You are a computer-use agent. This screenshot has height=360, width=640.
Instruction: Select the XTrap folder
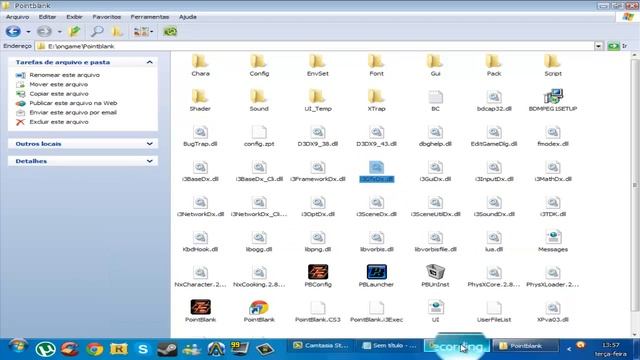(376, 101)
